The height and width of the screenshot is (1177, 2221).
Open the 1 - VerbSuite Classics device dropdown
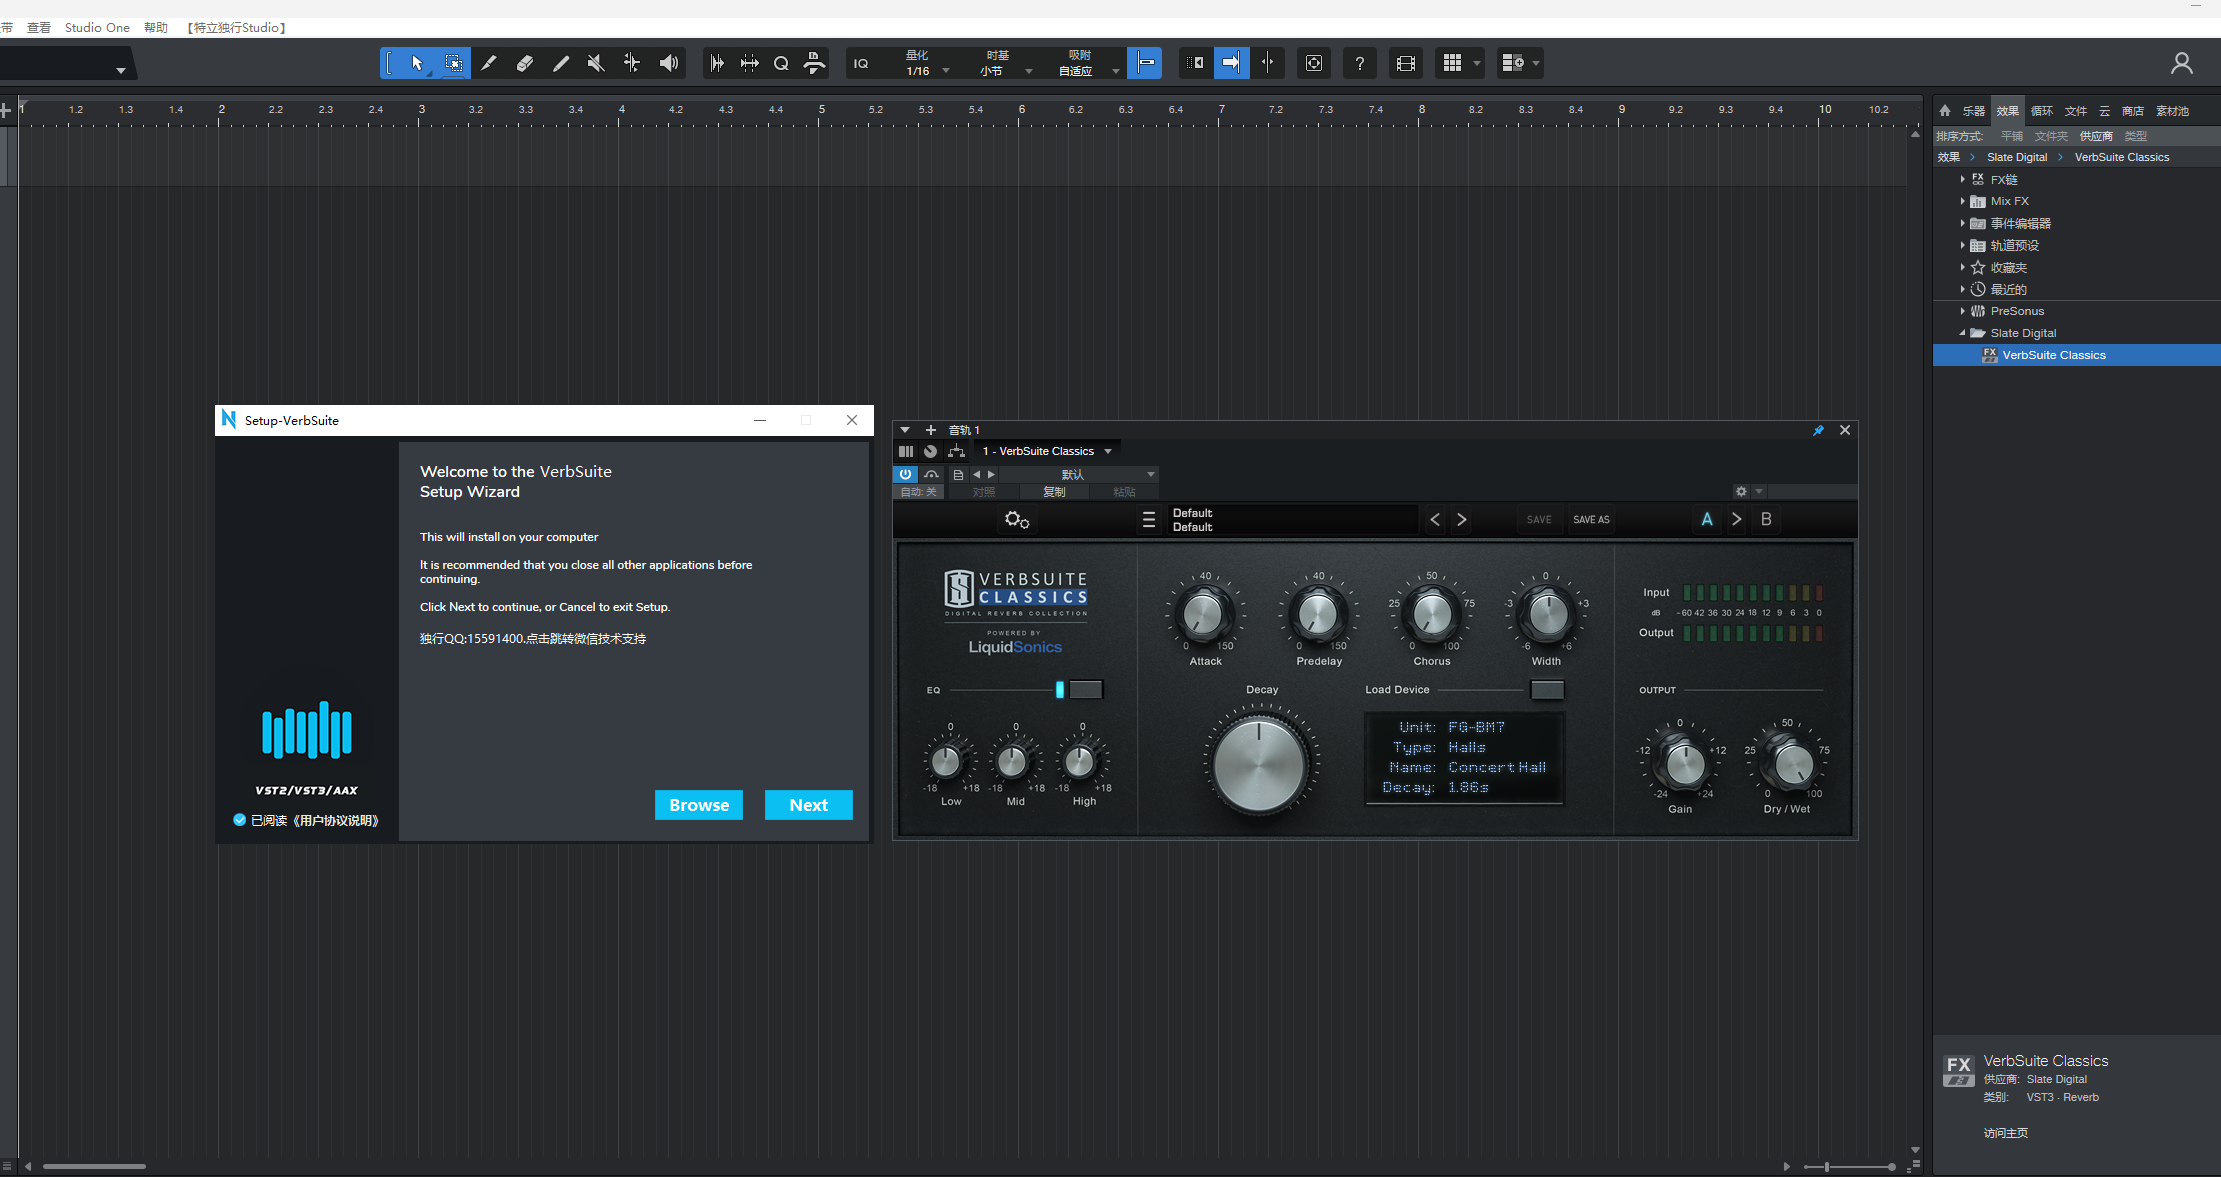click(x=1047, y=451)
